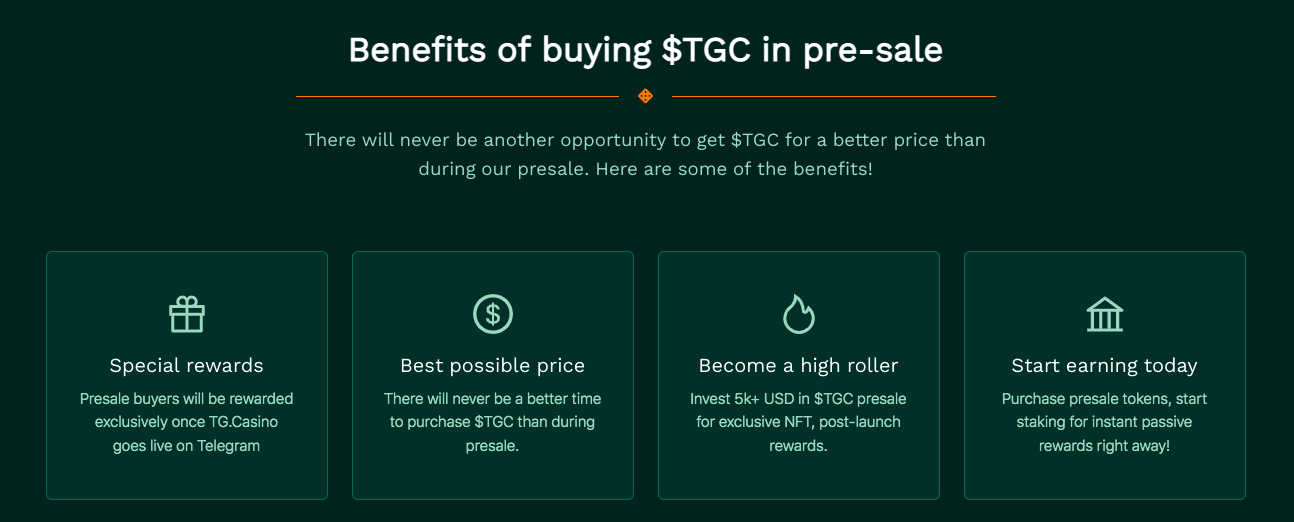This screenshot has width=1294, height=522.
Task: Click the gift box icon
Action: [x=187, y=314]
